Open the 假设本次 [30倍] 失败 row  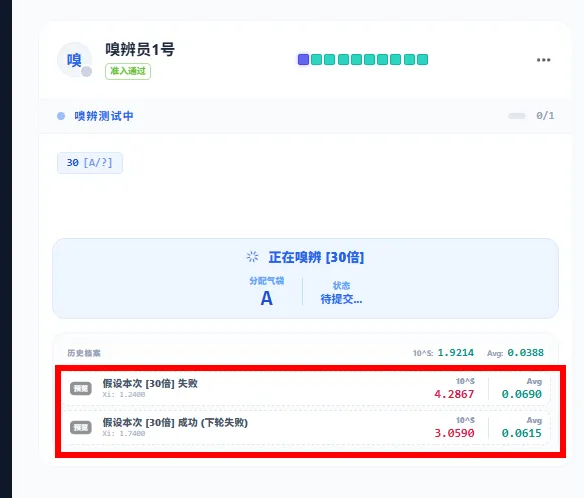pos(306,388)
